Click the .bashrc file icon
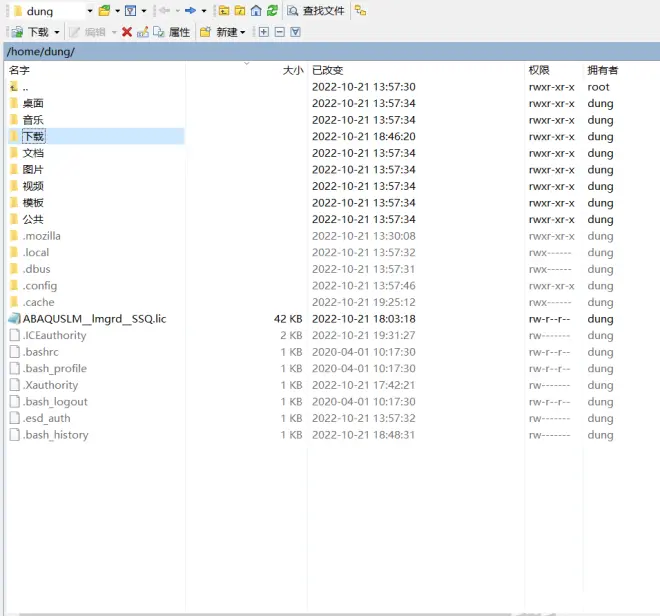 point(15,352)
